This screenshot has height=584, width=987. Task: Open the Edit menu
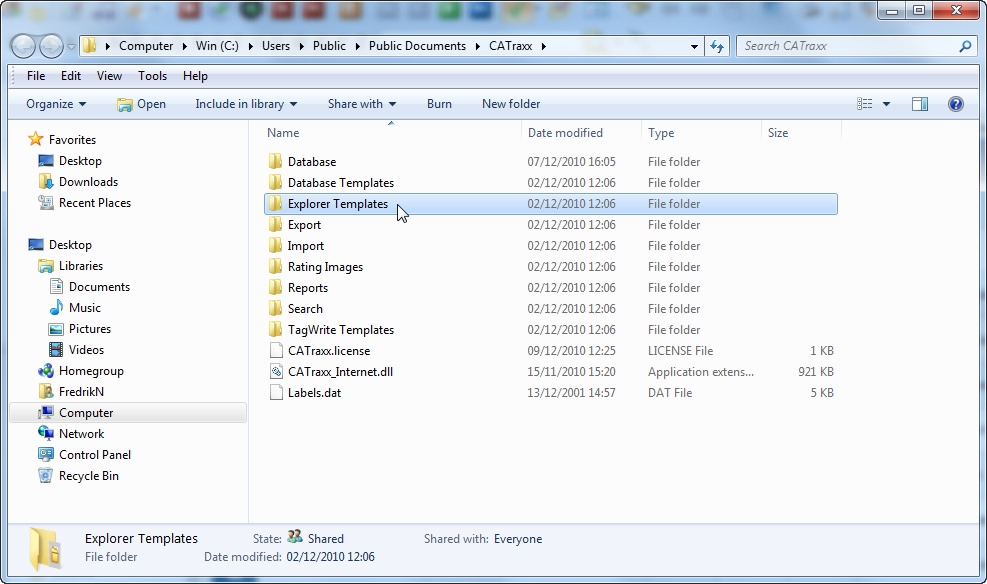click(70, 76)
